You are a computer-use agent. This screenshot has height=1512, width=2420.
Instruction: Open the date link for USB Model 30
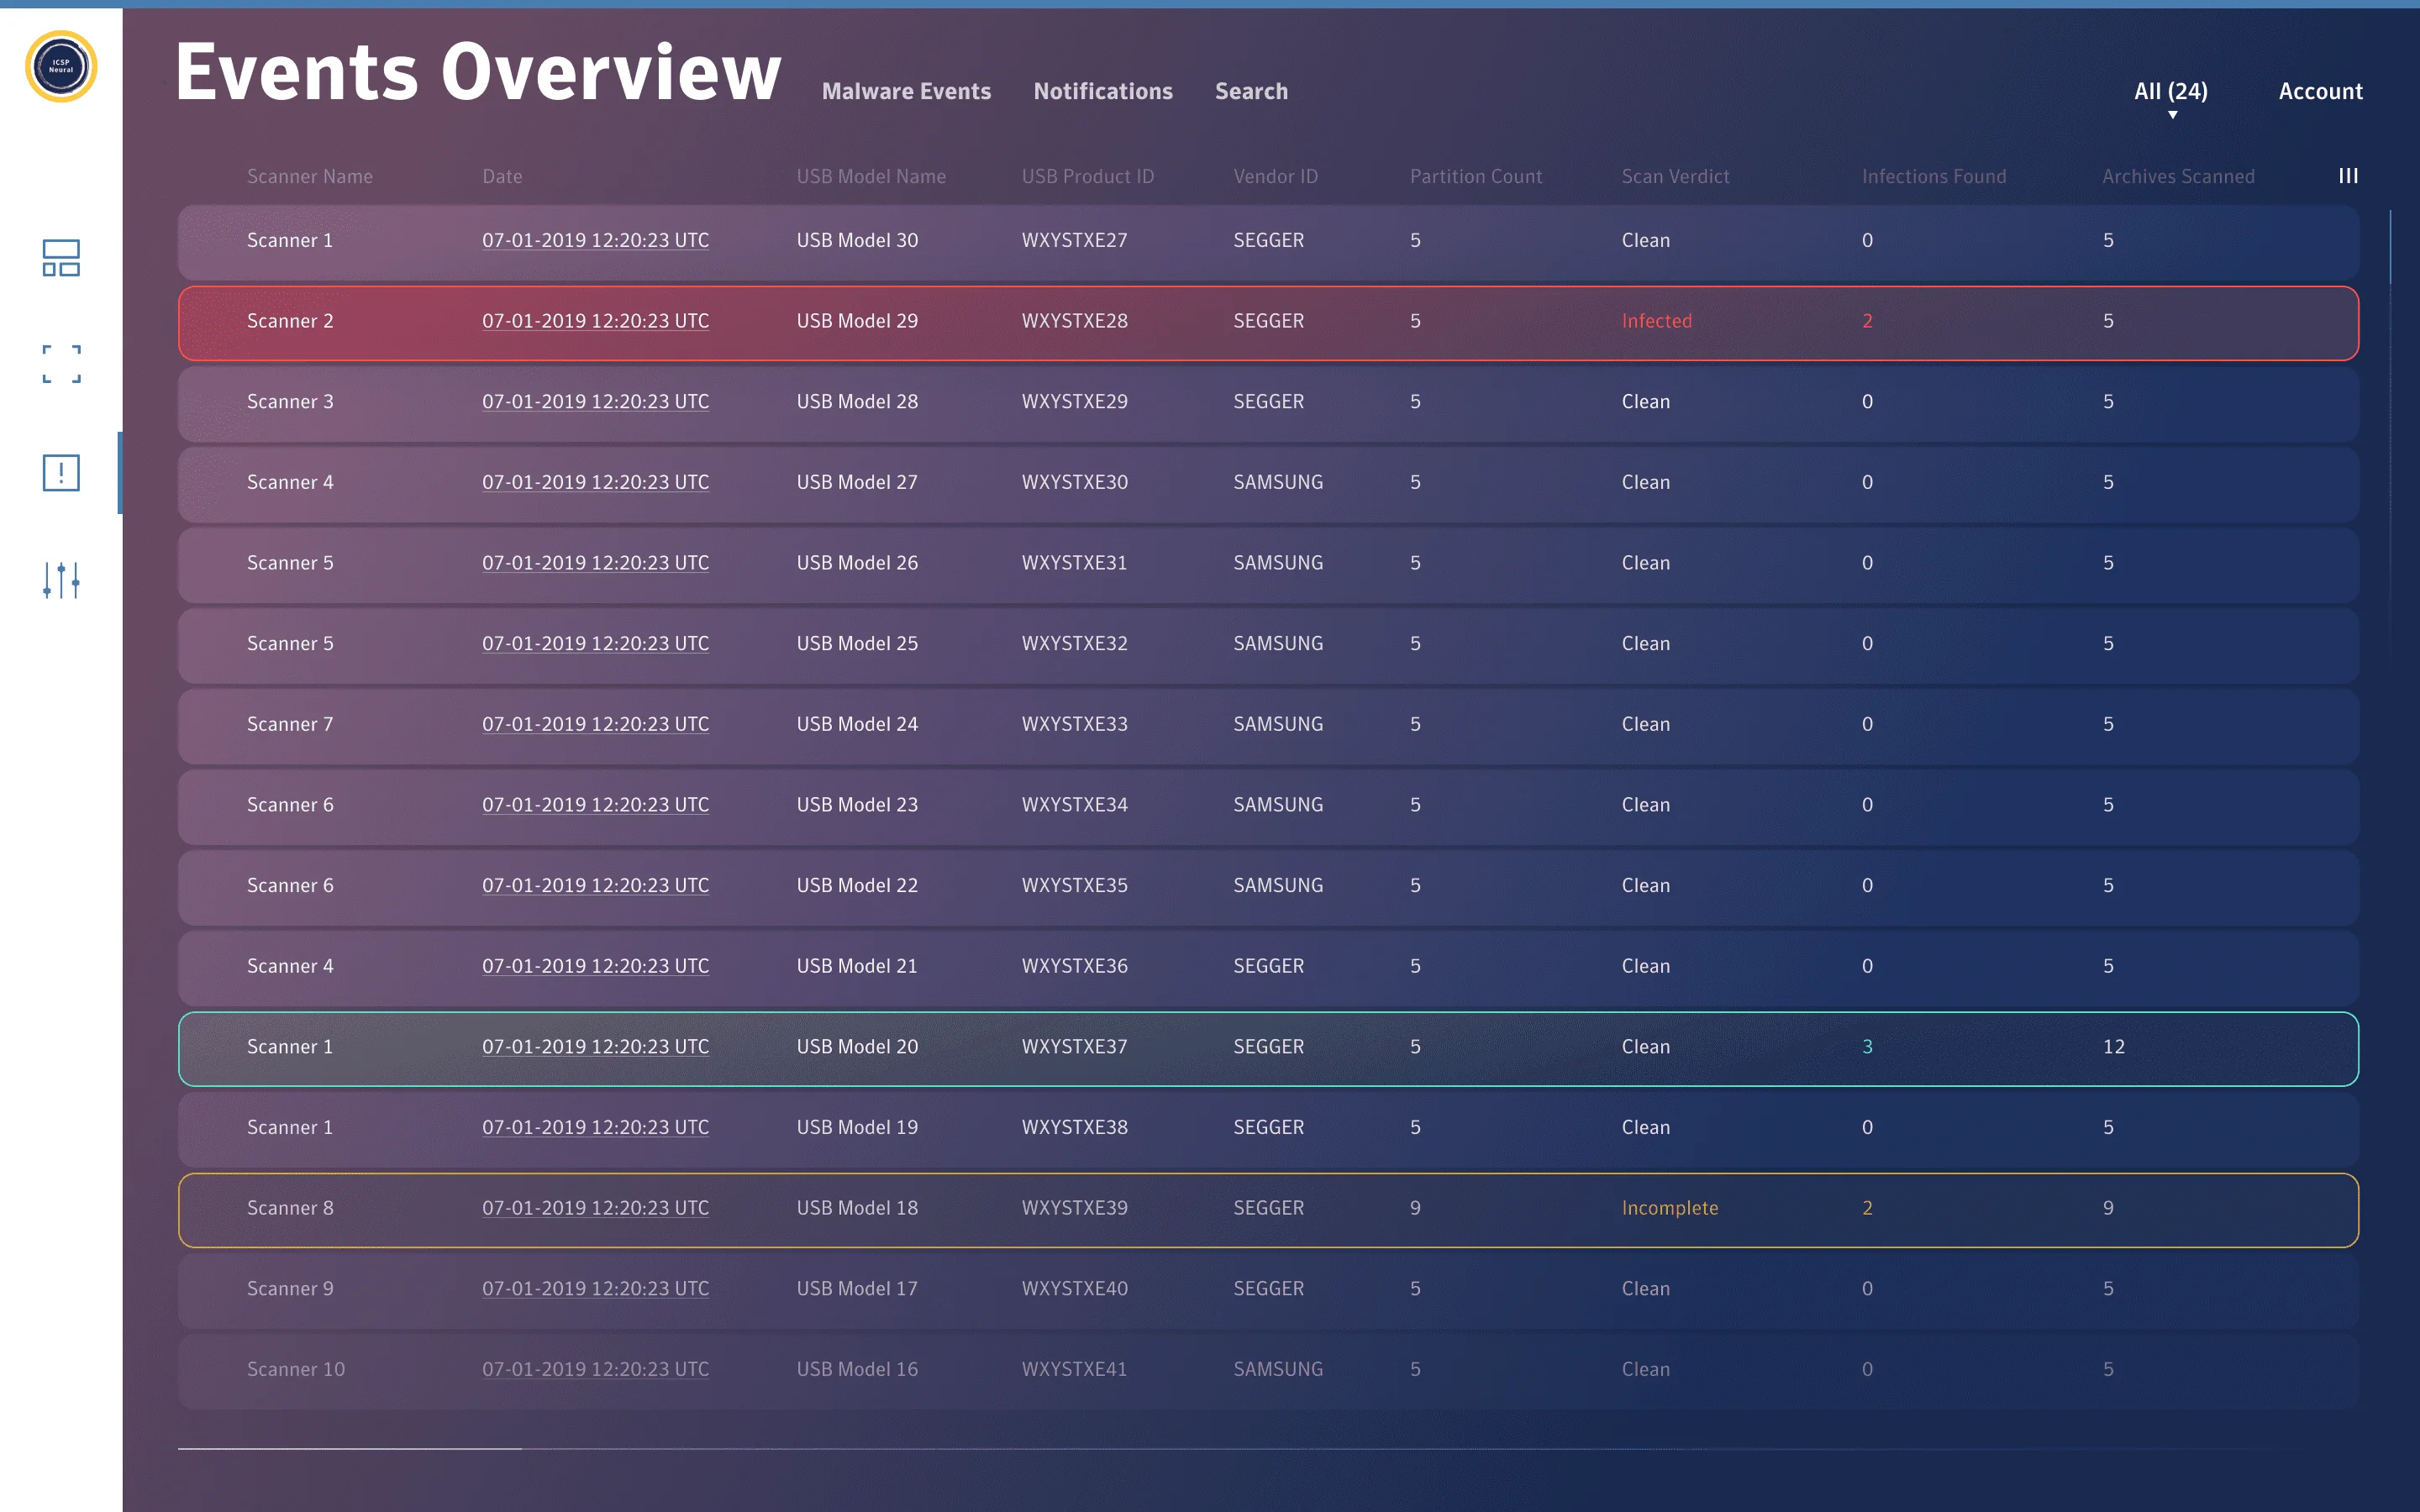(x=595, y=240)
